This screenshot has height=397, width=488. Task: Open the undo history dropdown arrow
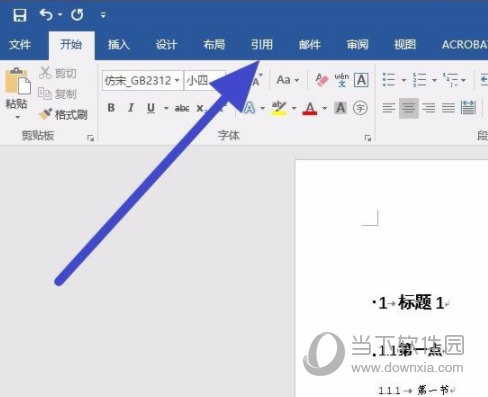[x=60, y=15]
